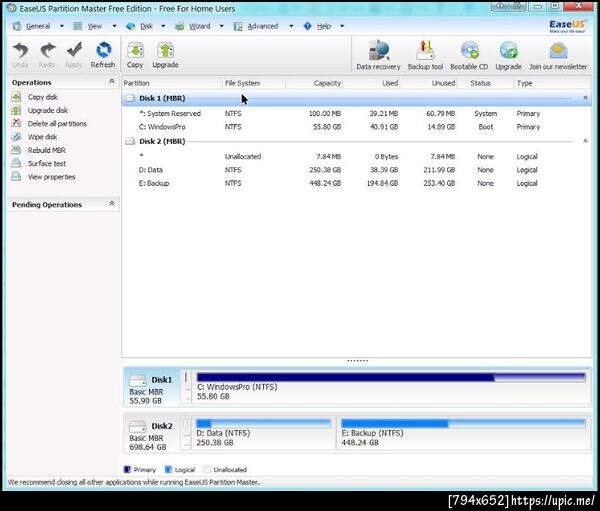
Task: Select the Unallocated 7.84 MB row
Action: point(357,157)
